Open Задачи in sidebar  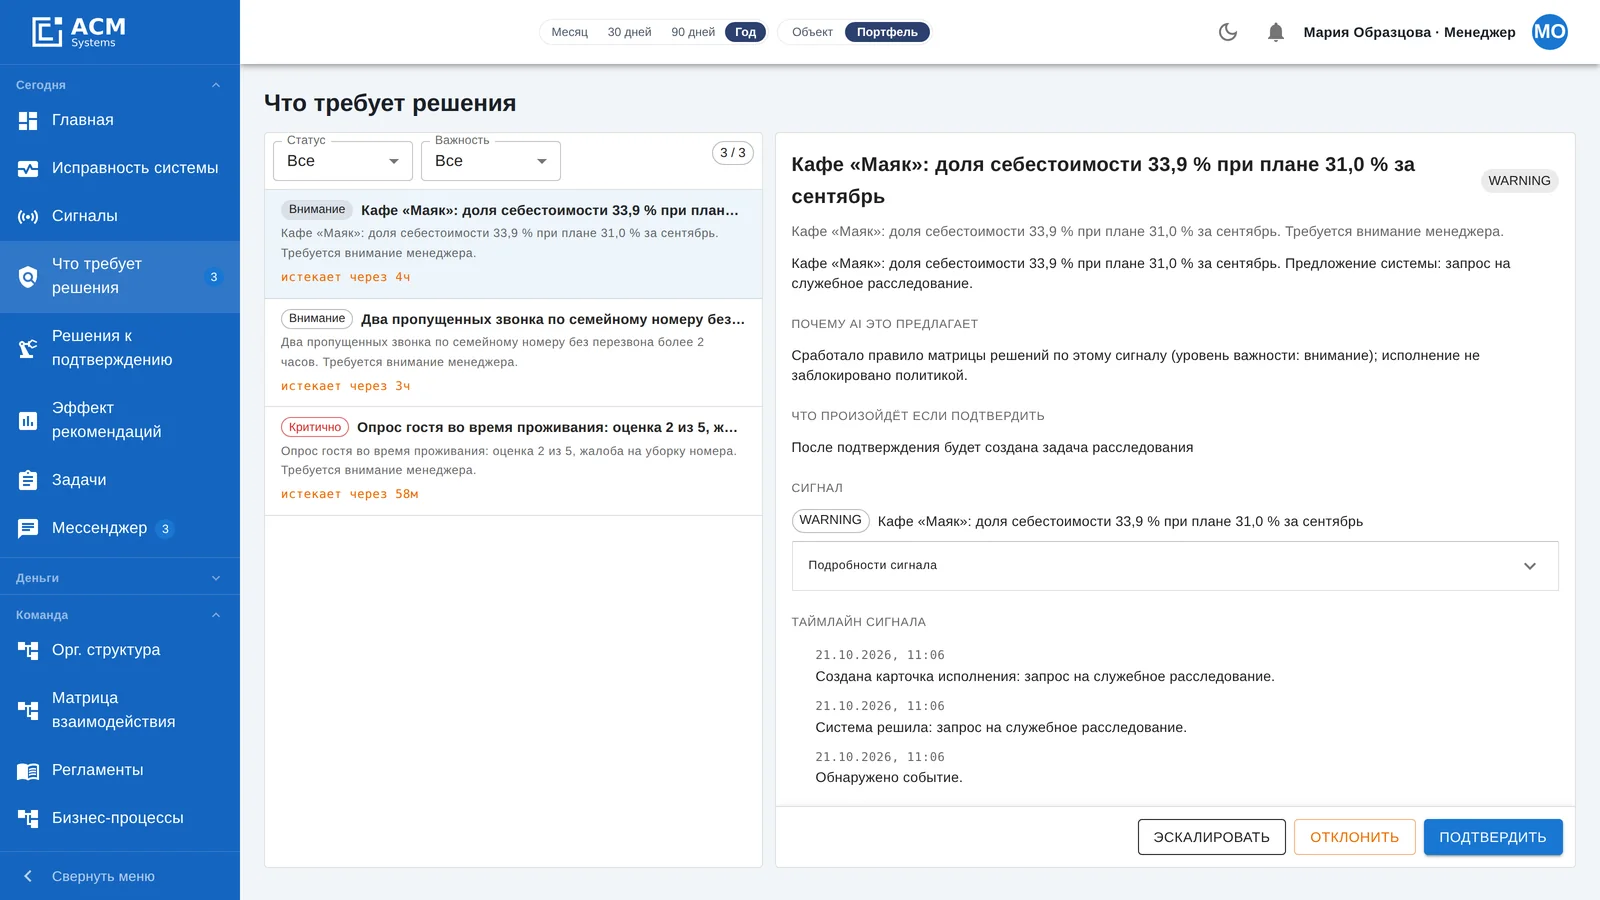[x=120, y=480]
